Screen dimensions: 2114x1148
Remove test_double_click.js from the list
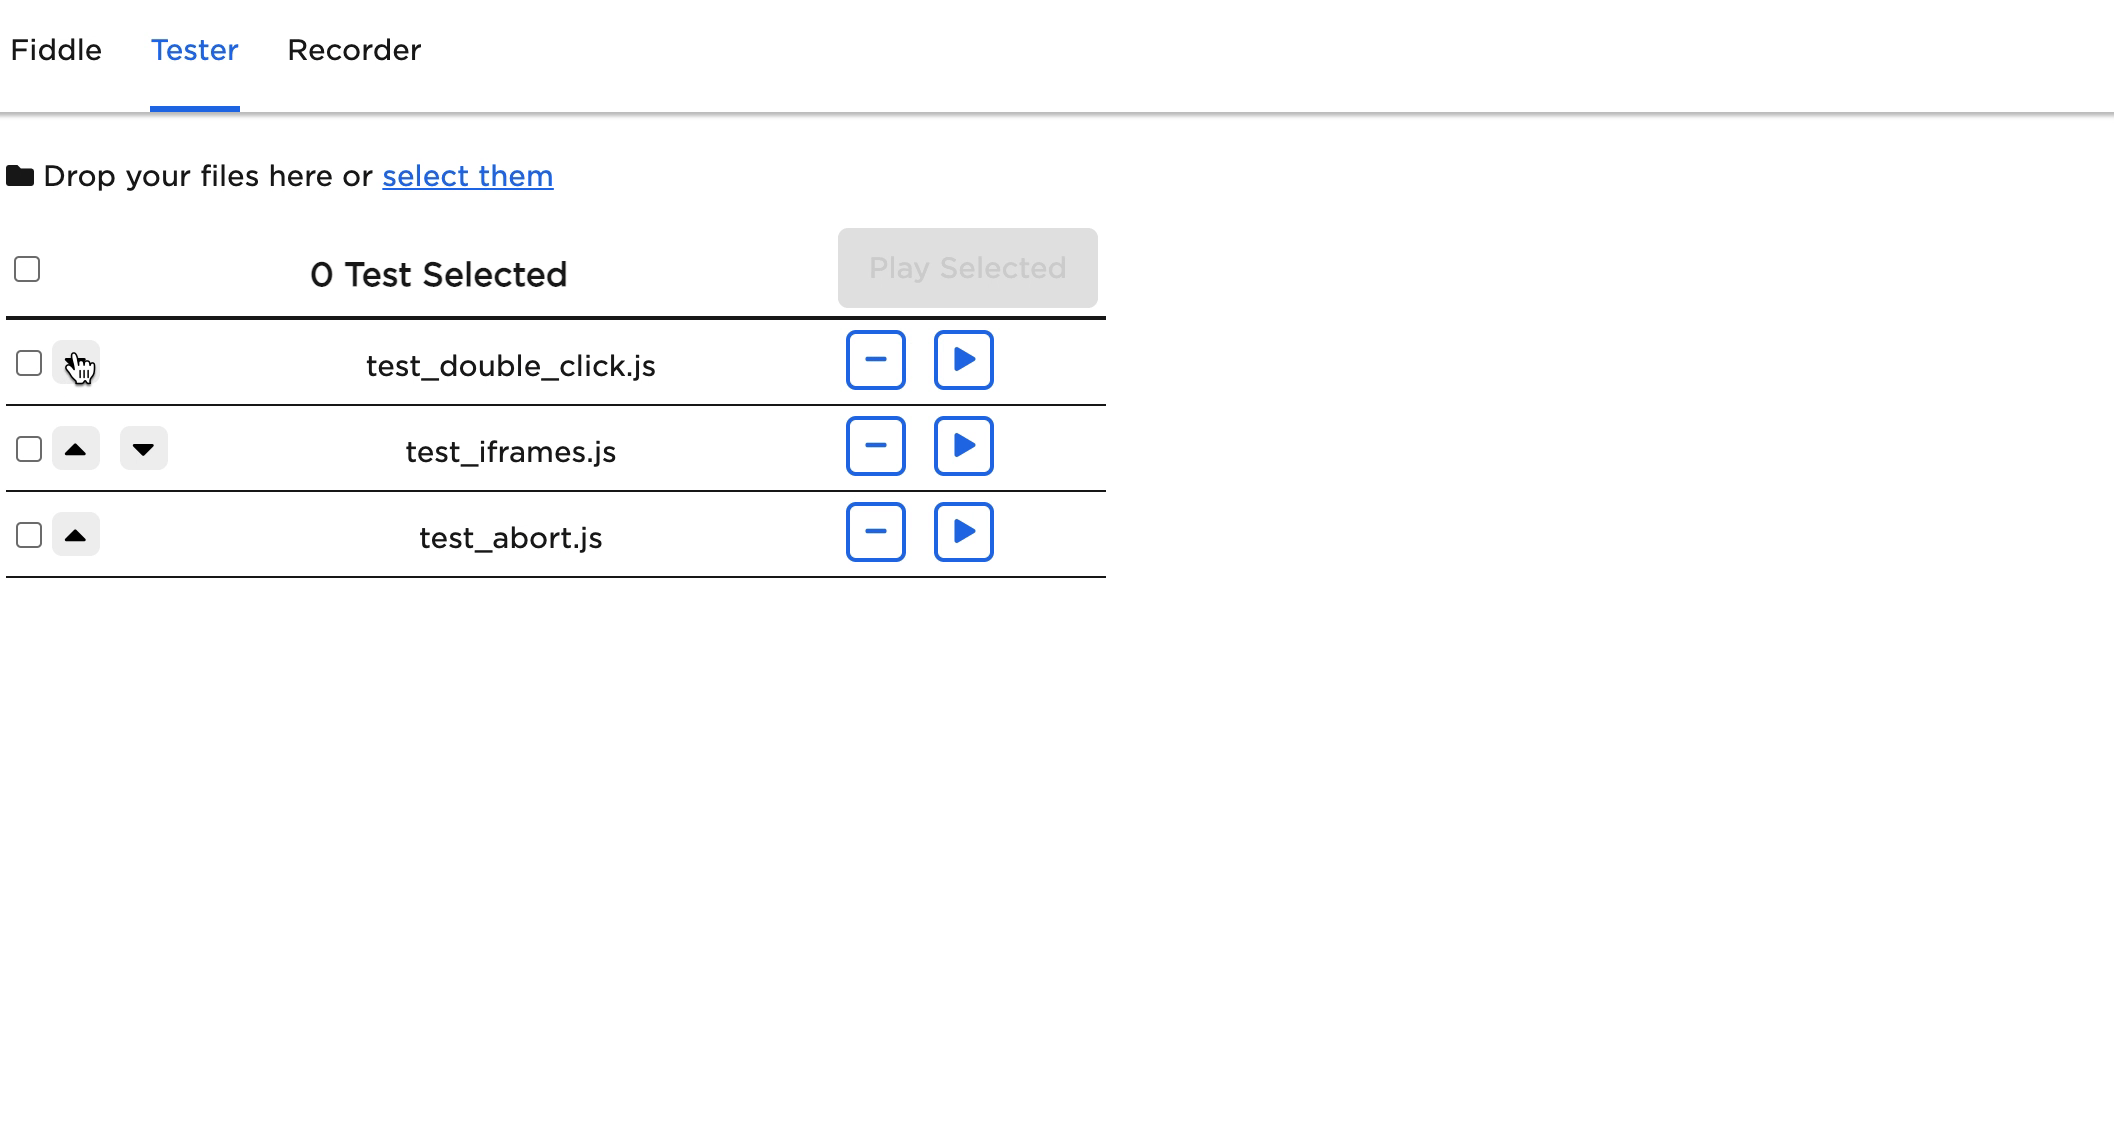point(875,360)
